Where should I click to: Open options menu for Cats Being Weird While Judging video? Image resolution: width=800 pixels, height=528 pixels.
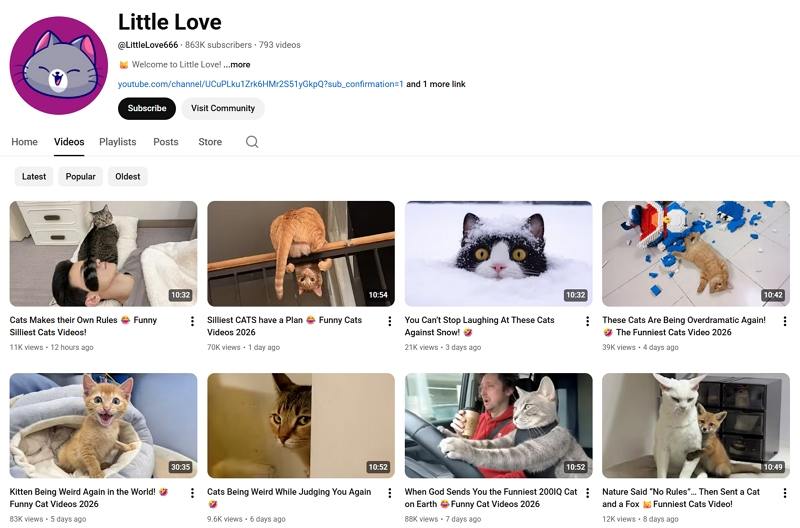(390, 493)
